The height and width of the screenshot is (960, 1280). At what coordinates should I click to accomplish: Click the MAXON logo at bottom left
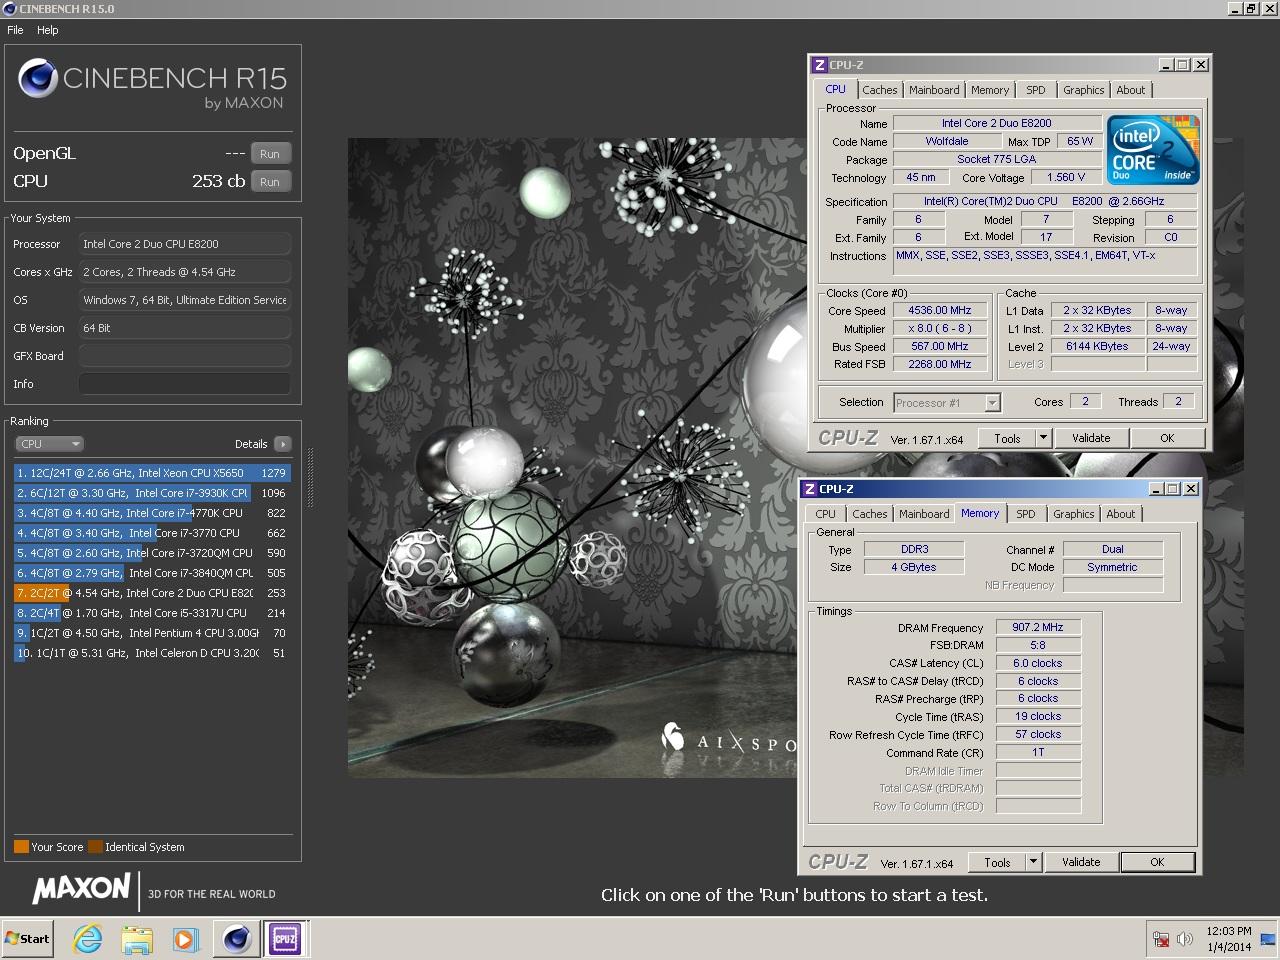click(x=81, y=888)
